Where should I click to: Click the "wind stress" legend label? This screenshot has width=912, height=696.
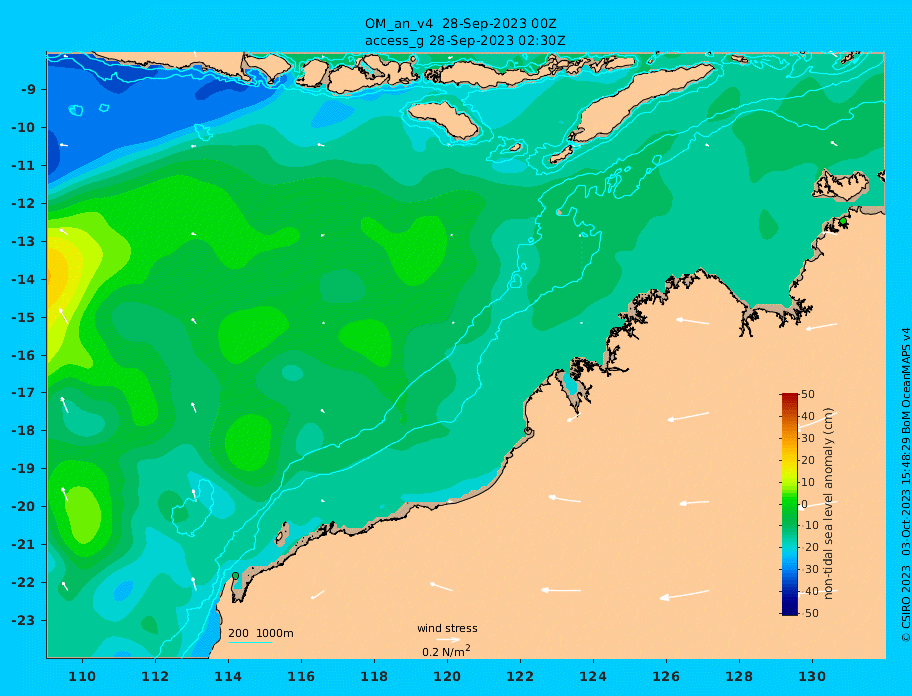point(447,629)
